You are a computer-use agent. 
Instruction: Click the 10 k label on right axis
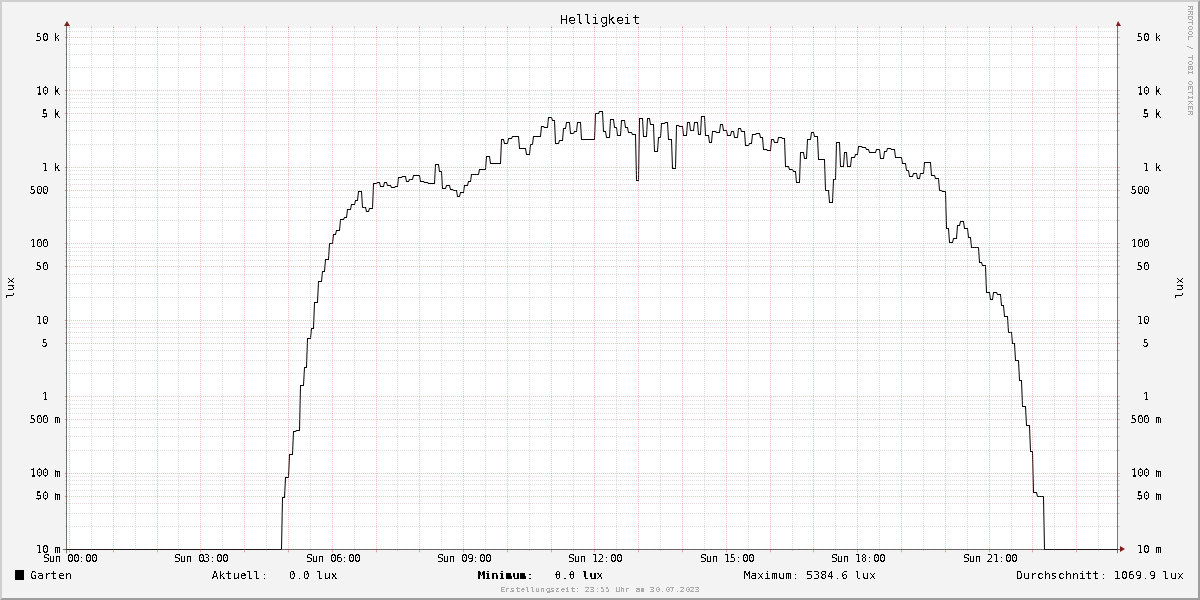click(1148, 91)
